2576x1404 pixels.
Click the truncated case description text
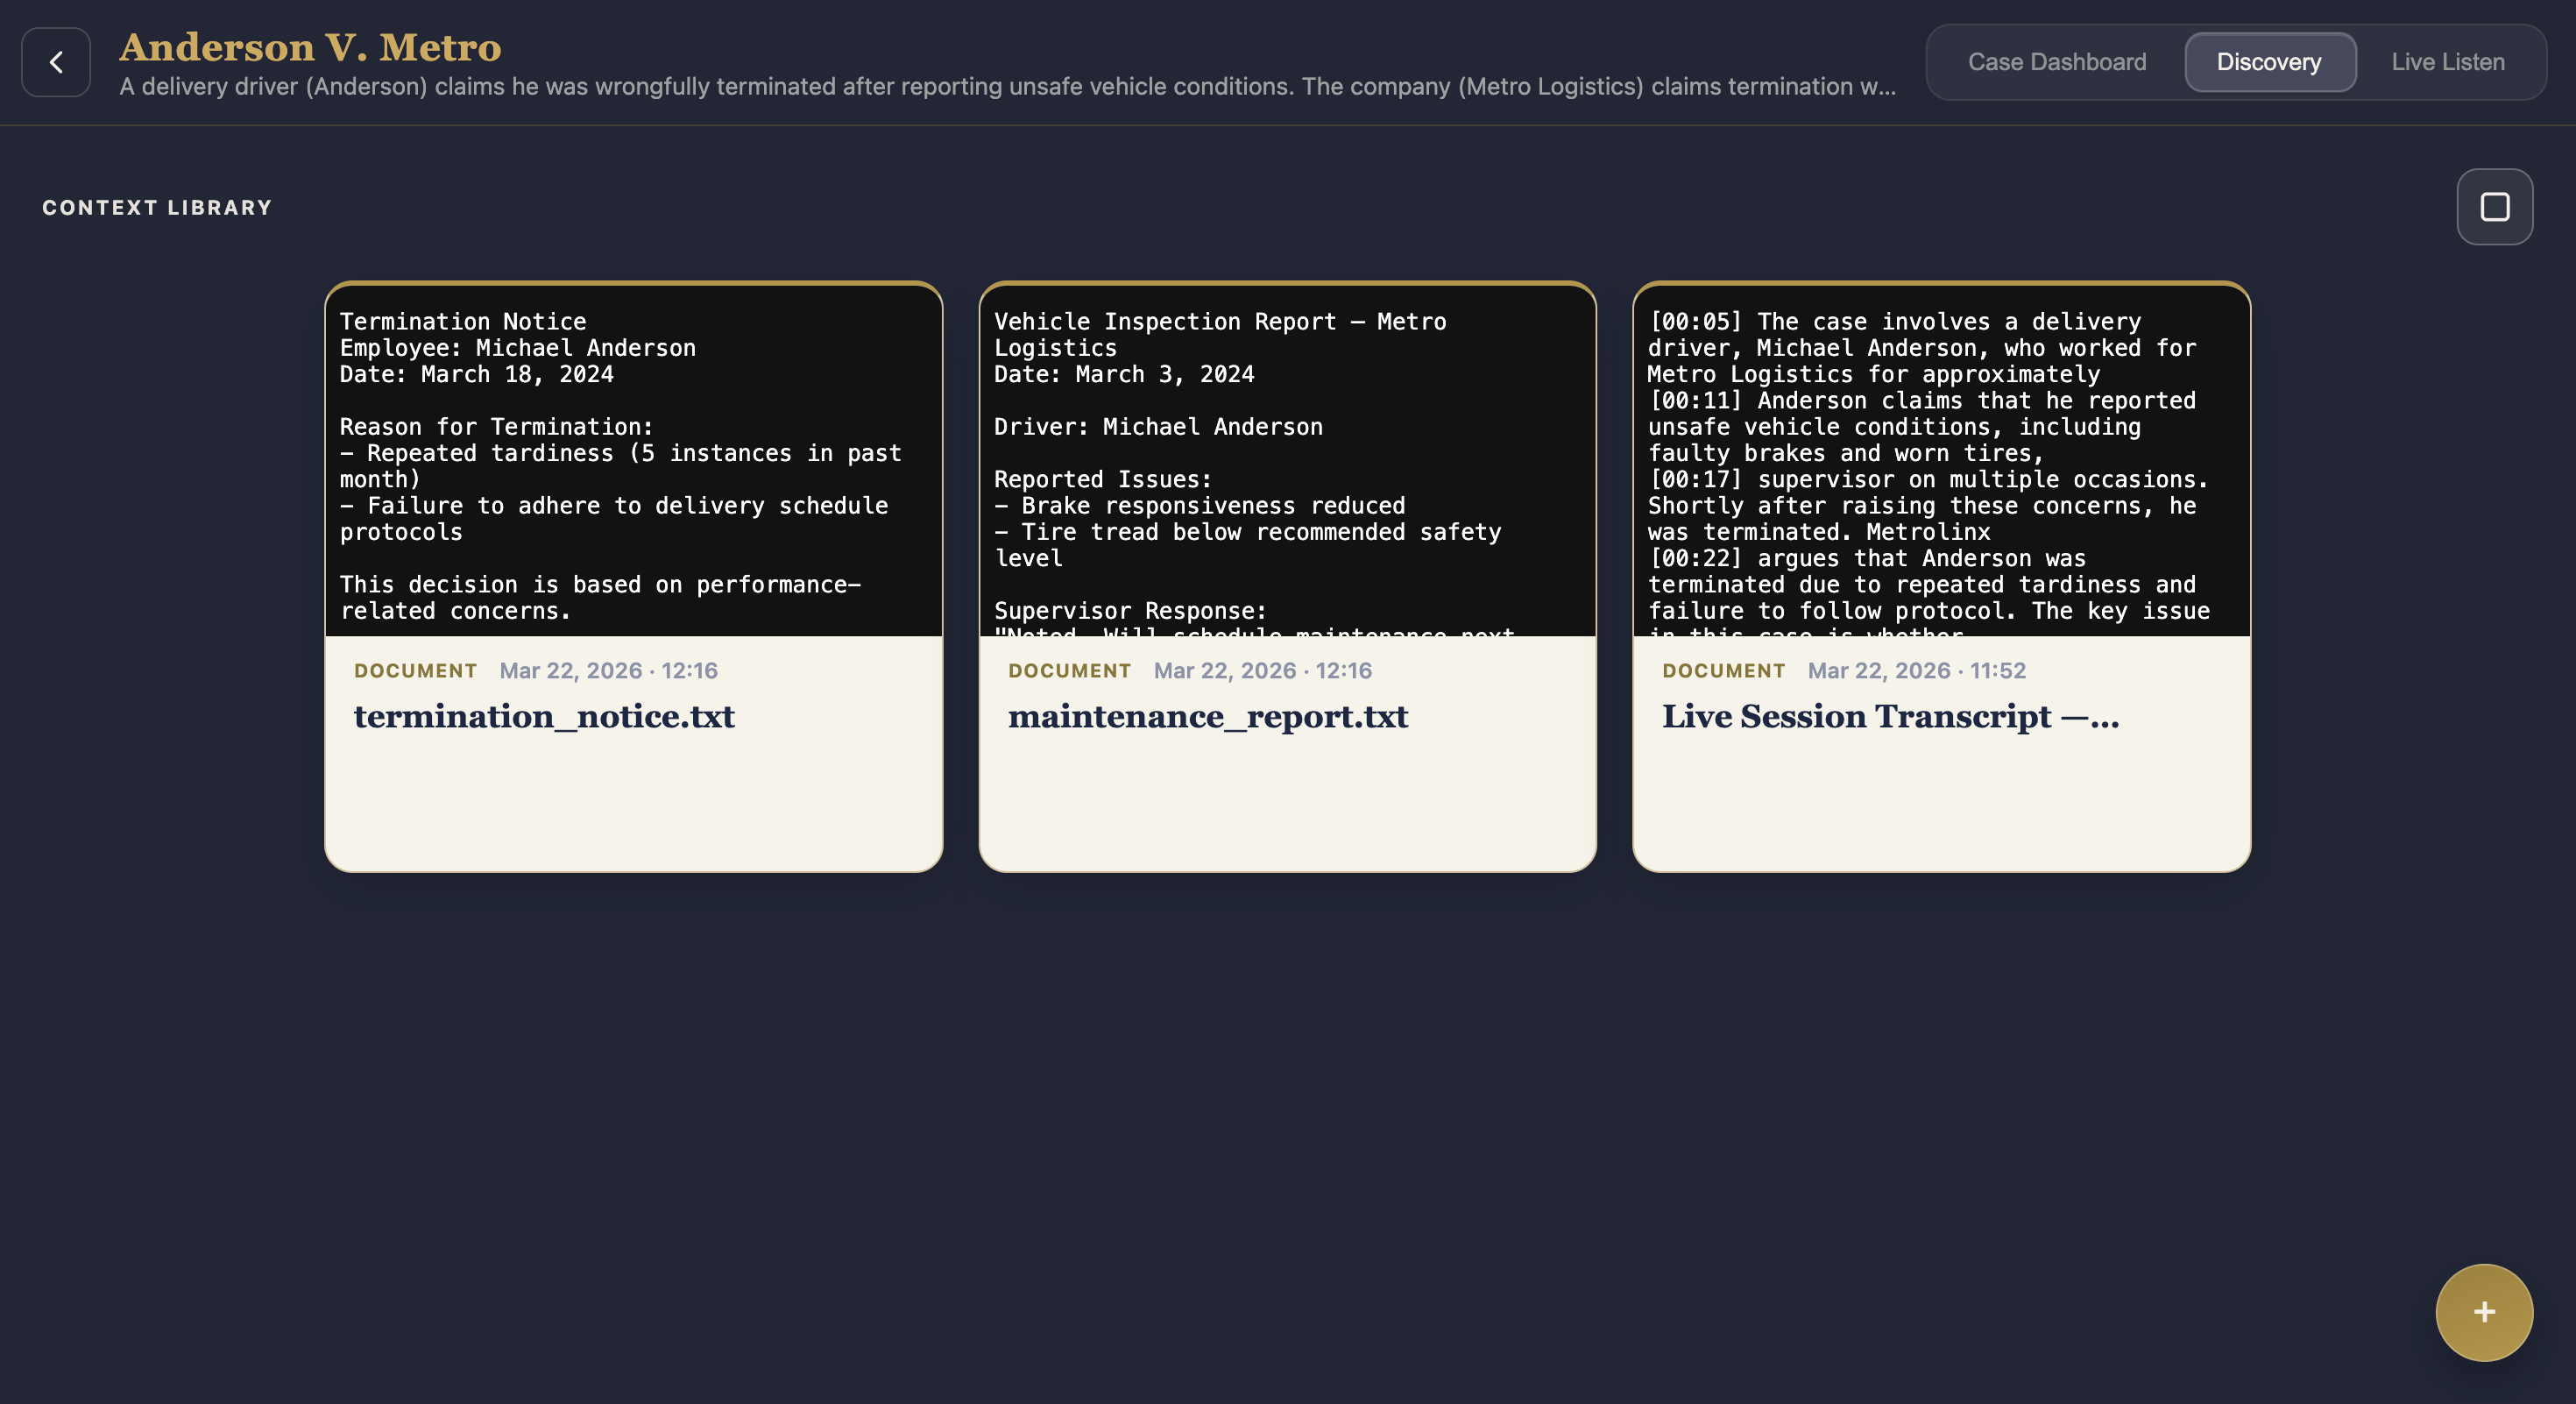1006,87
